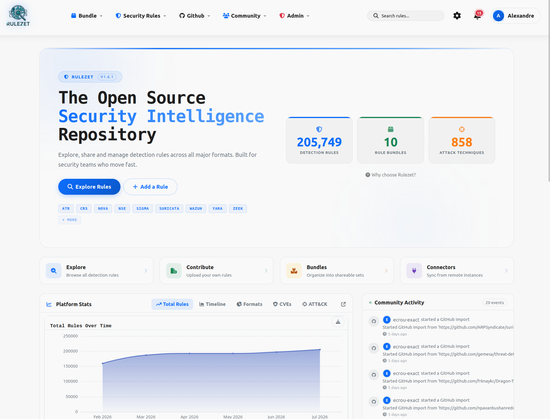
Task: Open the settings gear icon
Action: [x=457, y=16]
